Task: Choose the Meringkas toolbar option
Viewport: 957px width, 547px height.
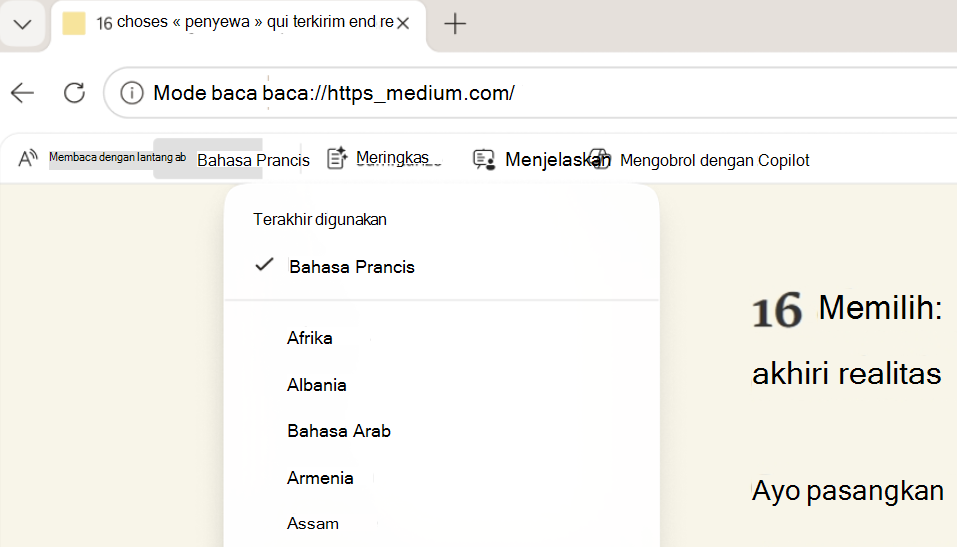Action: (x=392, y=158)
